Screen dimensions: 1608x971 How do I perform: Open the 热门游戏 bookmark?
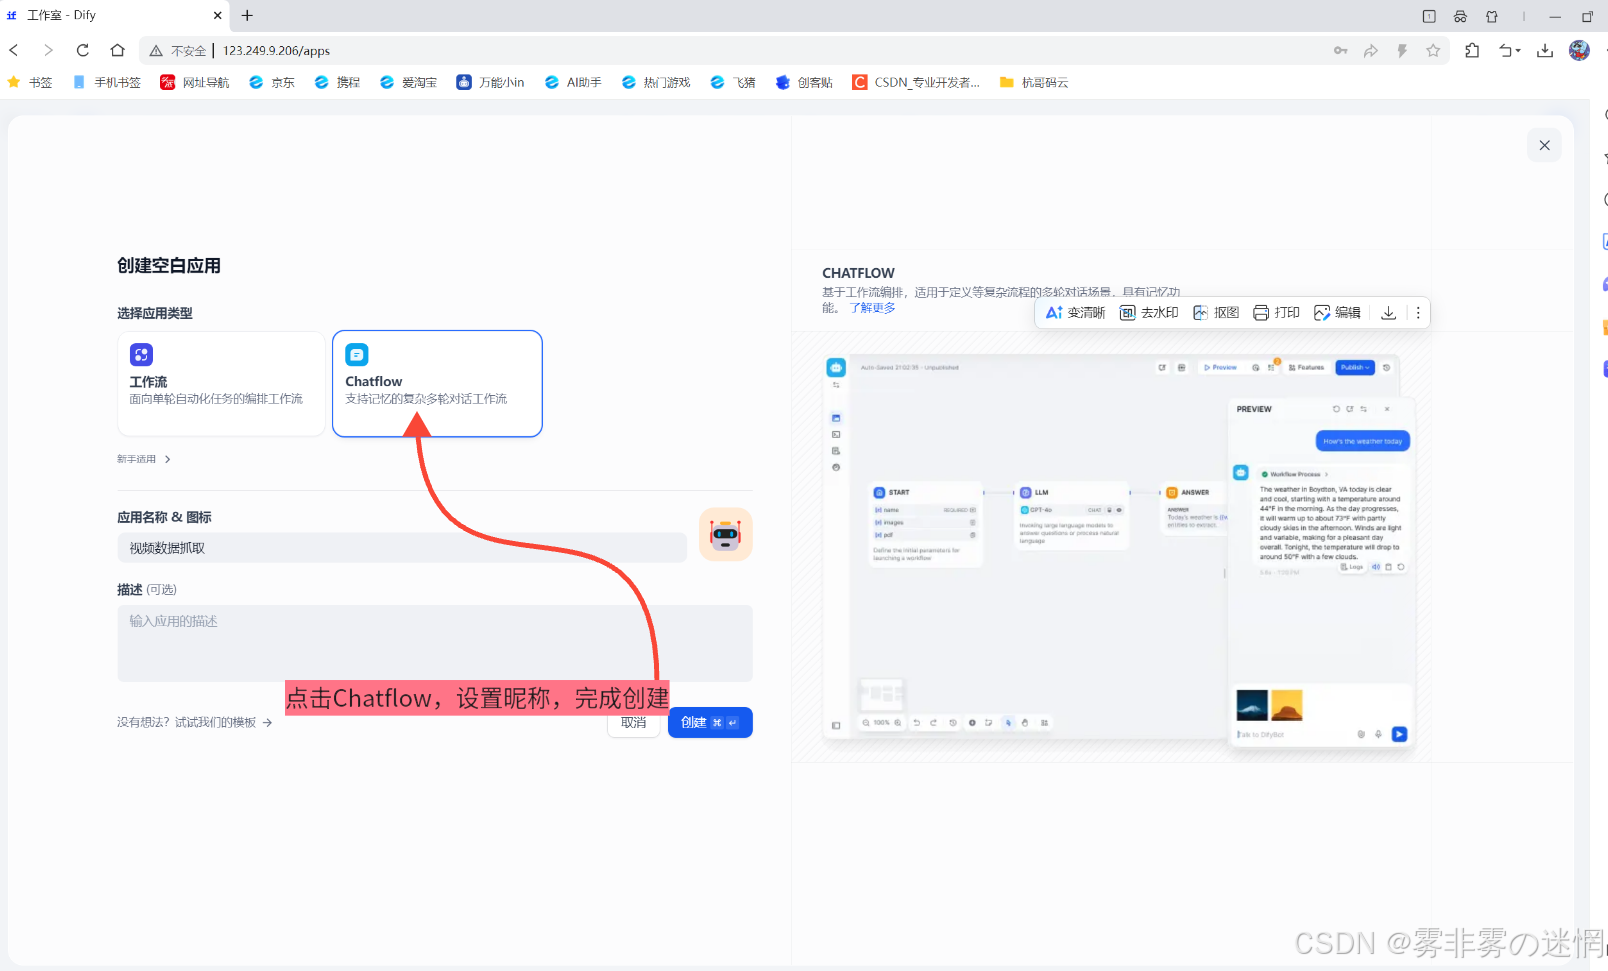pyautogui.click(x=656, y=82)
